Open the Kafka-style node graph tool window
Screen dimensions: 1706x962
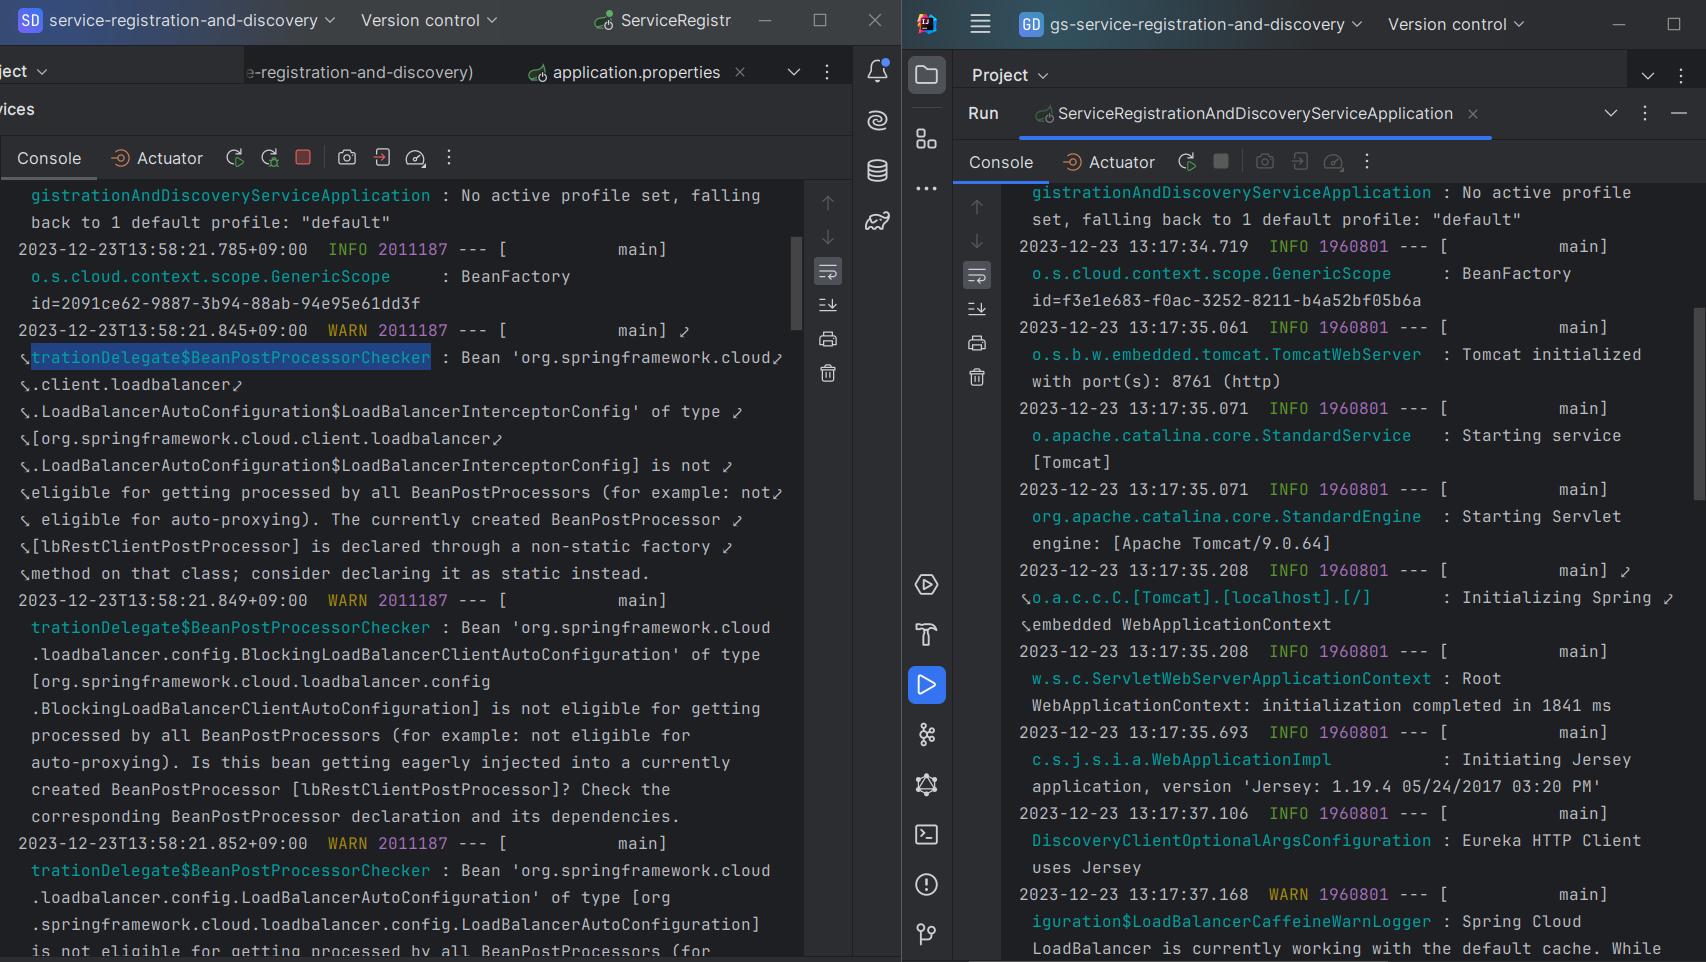point(927,735)
